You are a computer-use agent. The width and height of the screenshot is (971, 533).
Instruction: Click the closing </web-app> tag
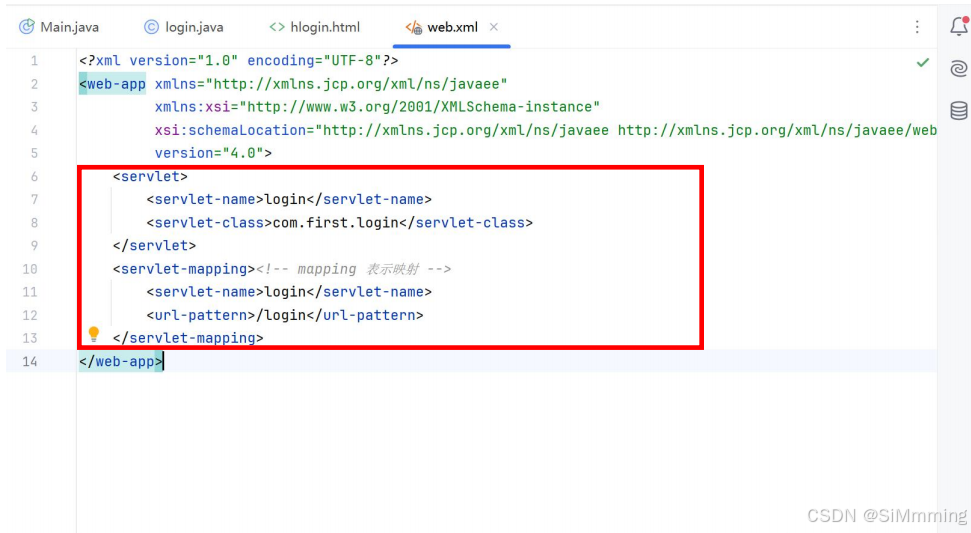(121, 362)
